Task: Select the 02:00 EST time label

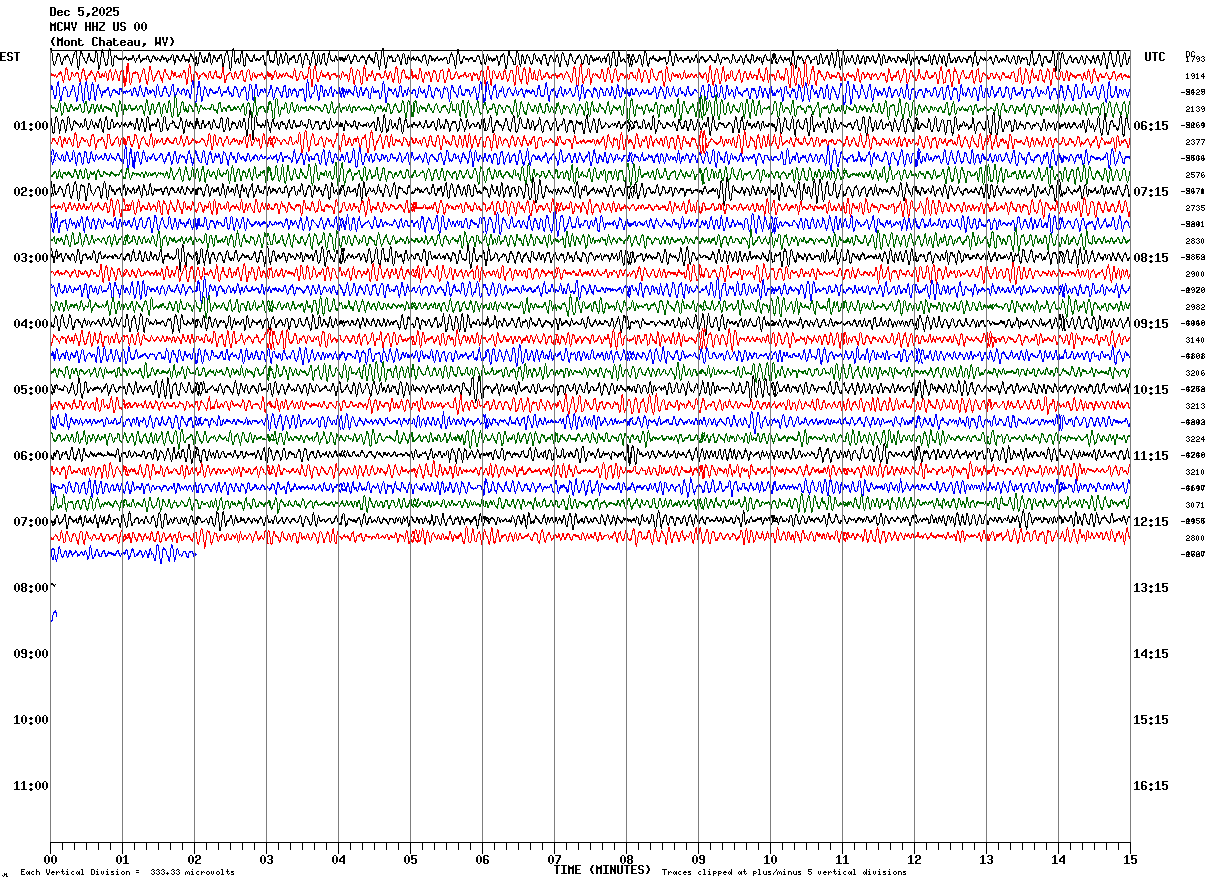Action: click(x=31, y=192)
